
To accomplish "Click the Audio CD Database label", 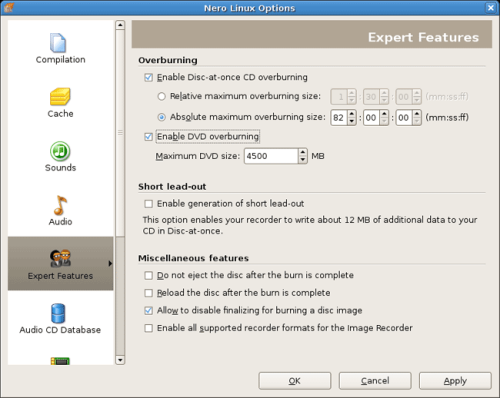I will [60, 330].
